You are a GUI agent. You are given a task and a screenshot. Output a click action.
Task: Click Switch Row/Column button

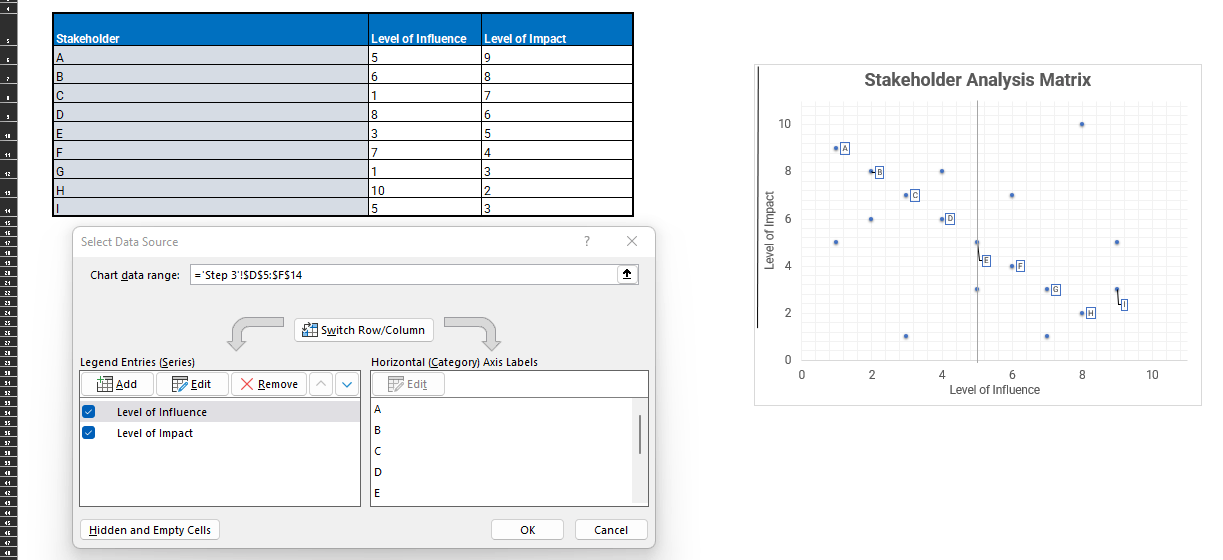pos(364,329)
